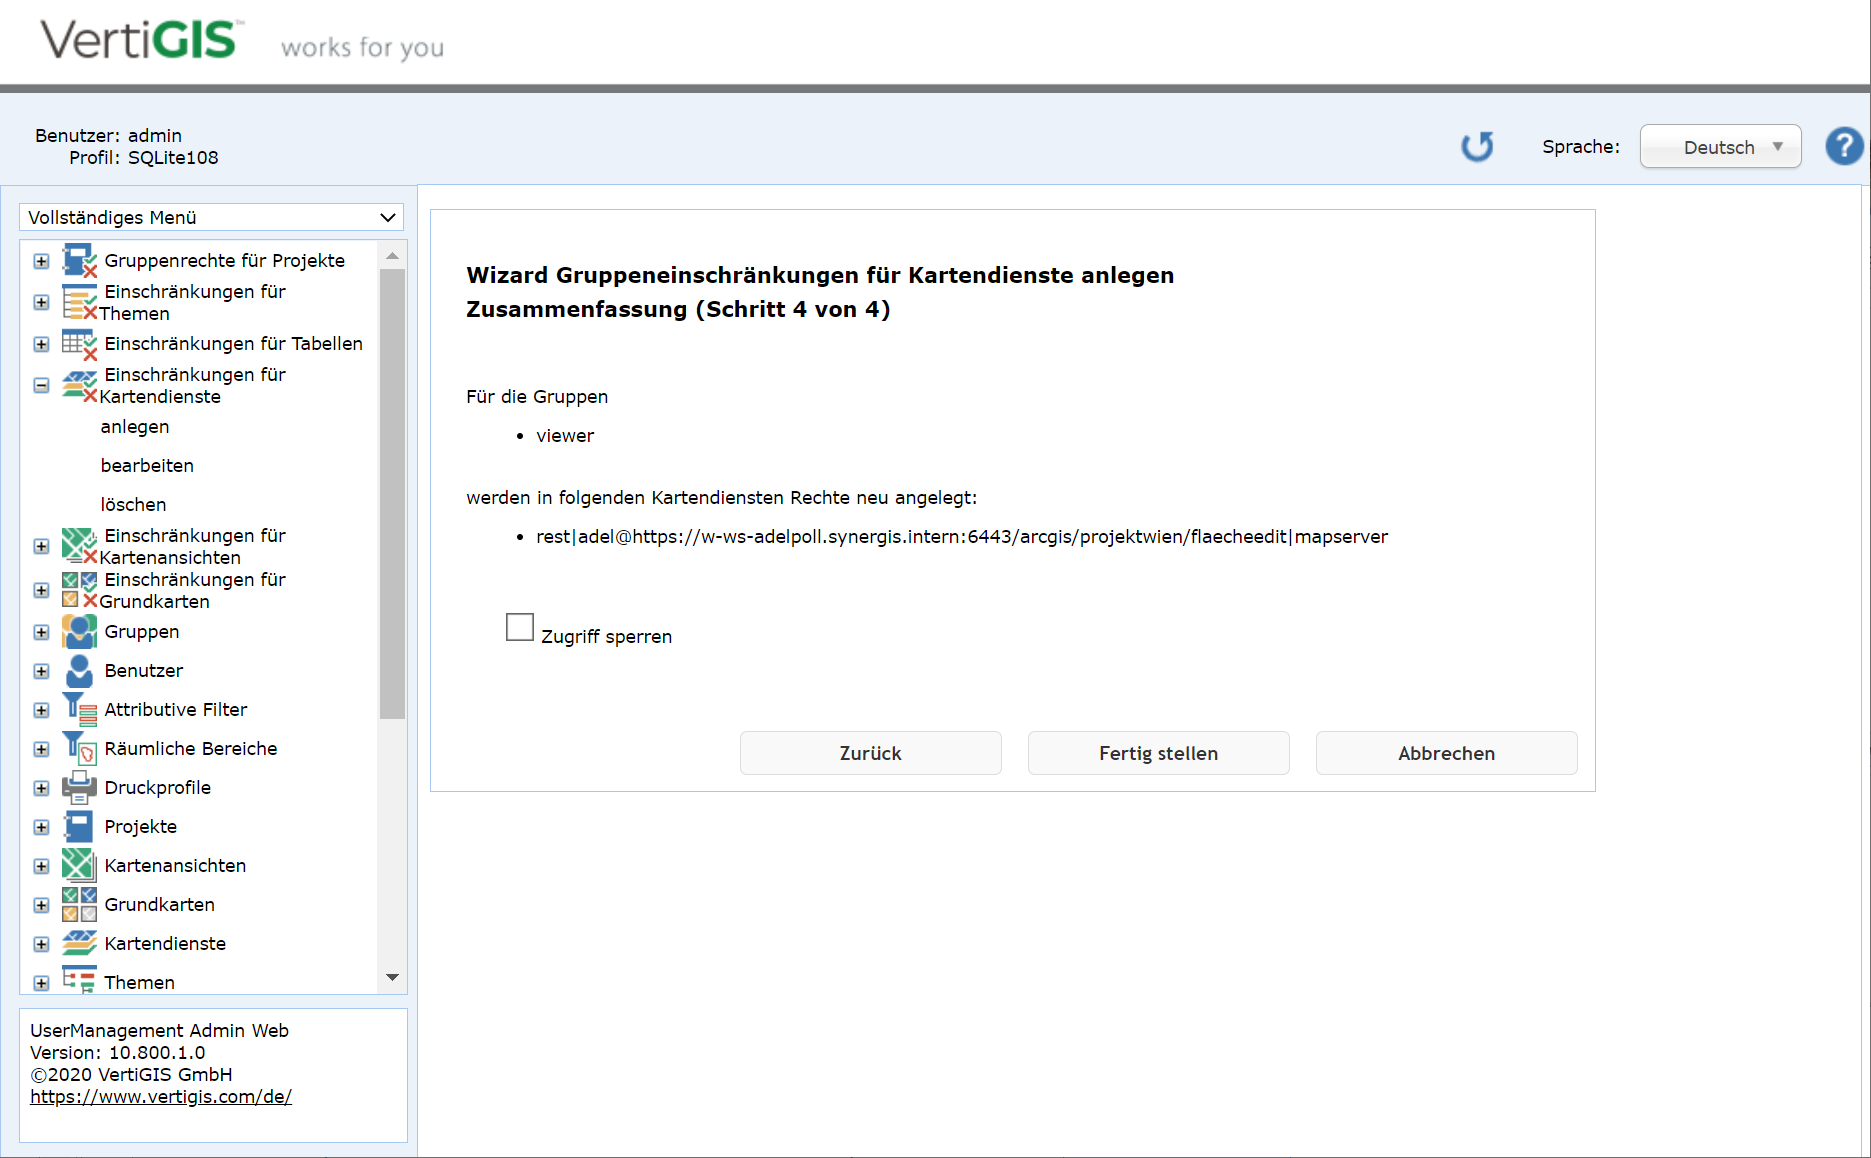Click the Kartendienste layers icon
Image resolution: width=1871 pixels, height=1158 pixels.
tap(79, 943)
